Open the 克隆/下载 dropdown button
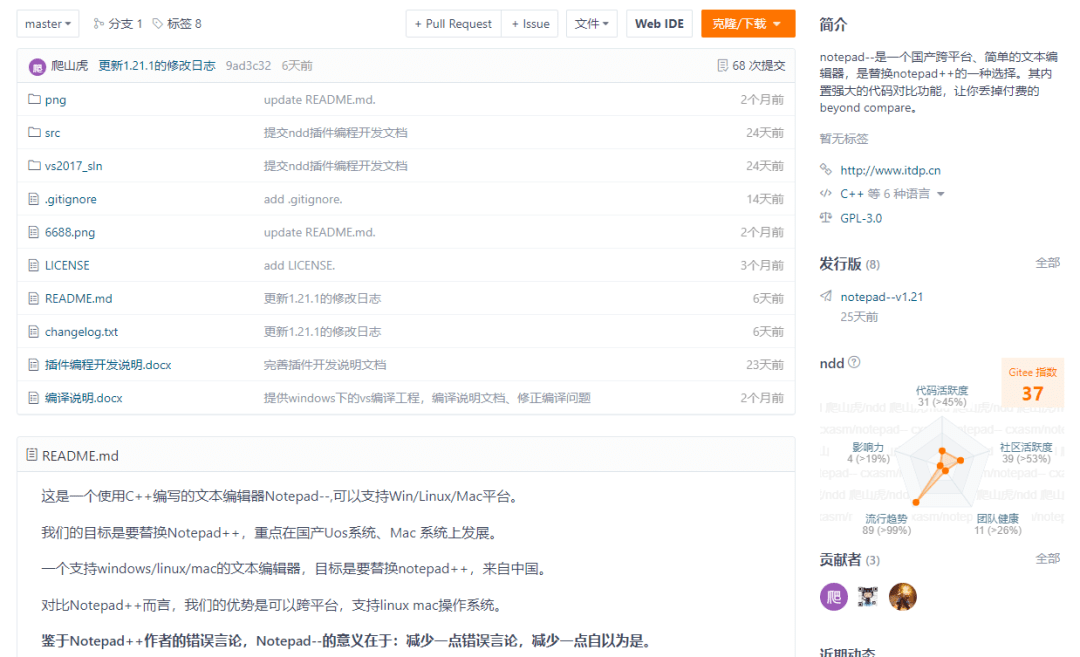Viewport: 1080px width, 657px height. coord(748,24)
